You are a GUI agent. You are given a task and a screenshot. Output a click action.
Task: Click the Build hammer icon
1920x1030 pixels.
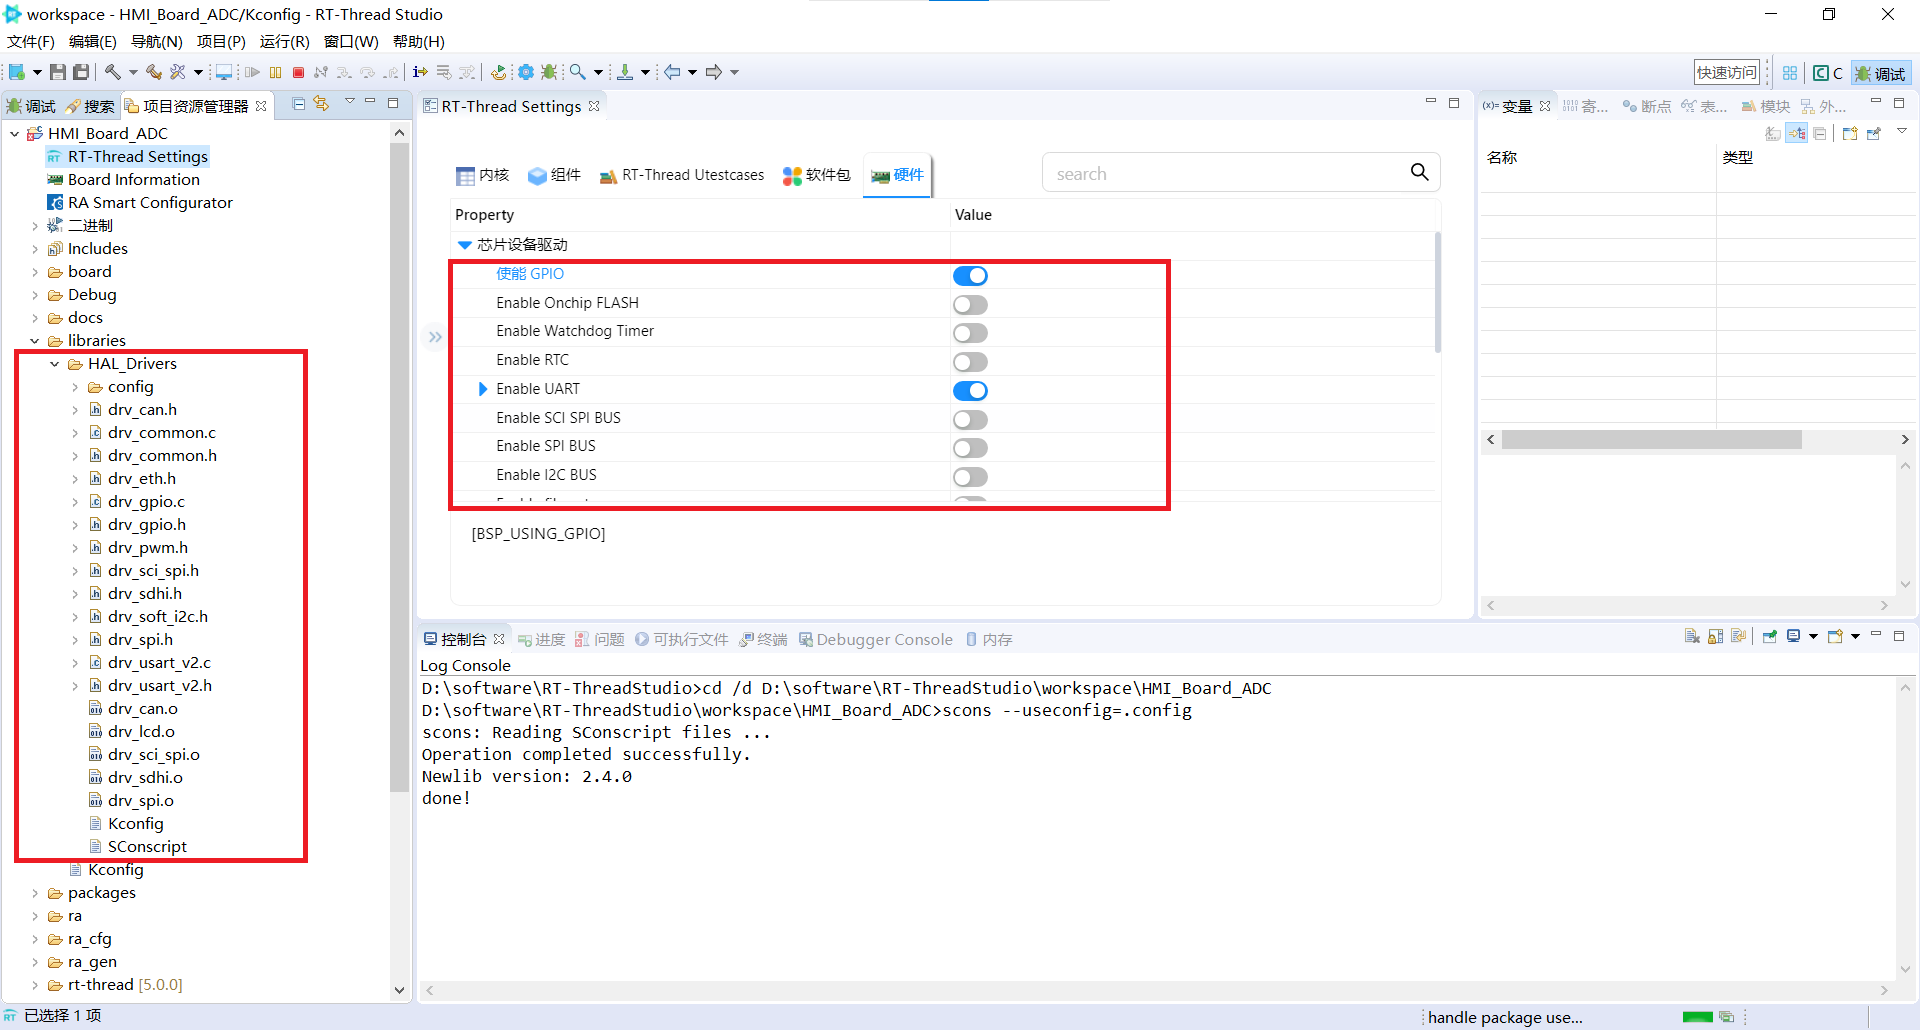(113, 72)
